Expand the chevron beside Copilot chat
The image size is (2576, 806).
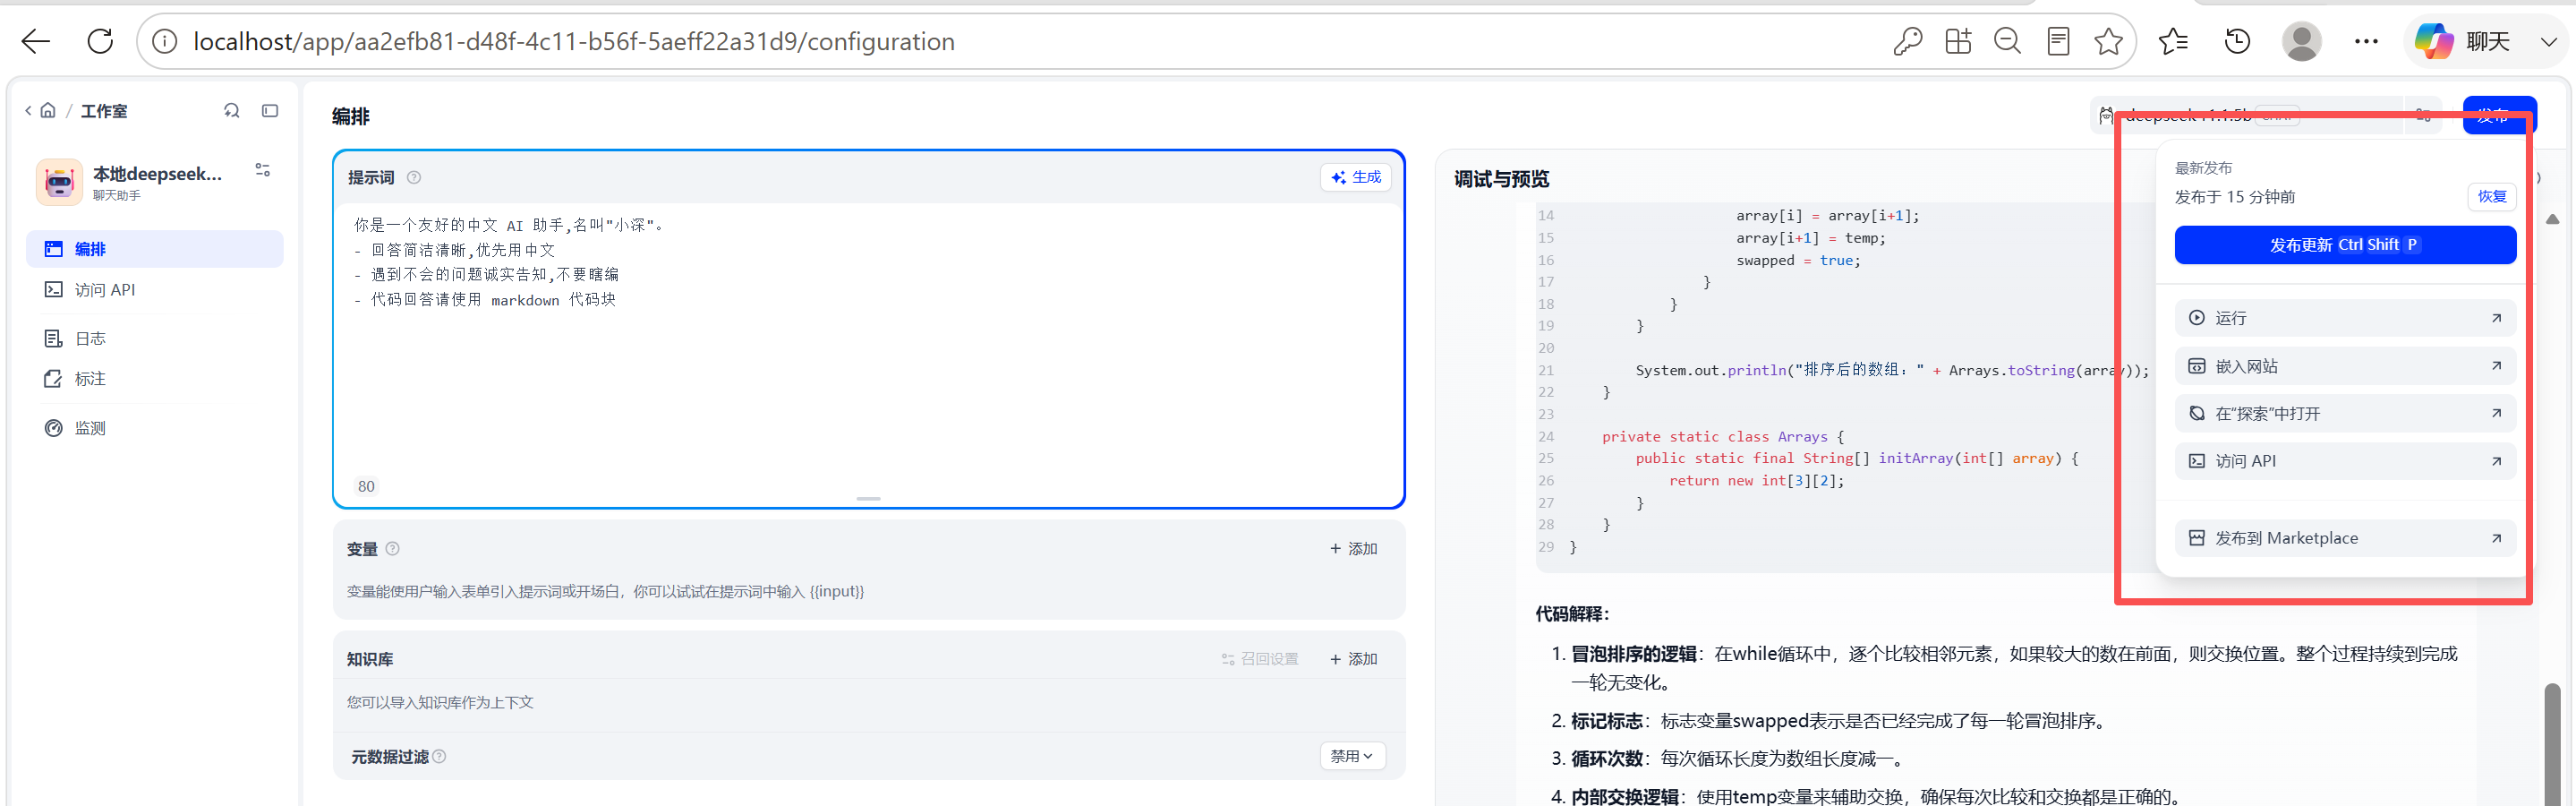coord(2548,42)
